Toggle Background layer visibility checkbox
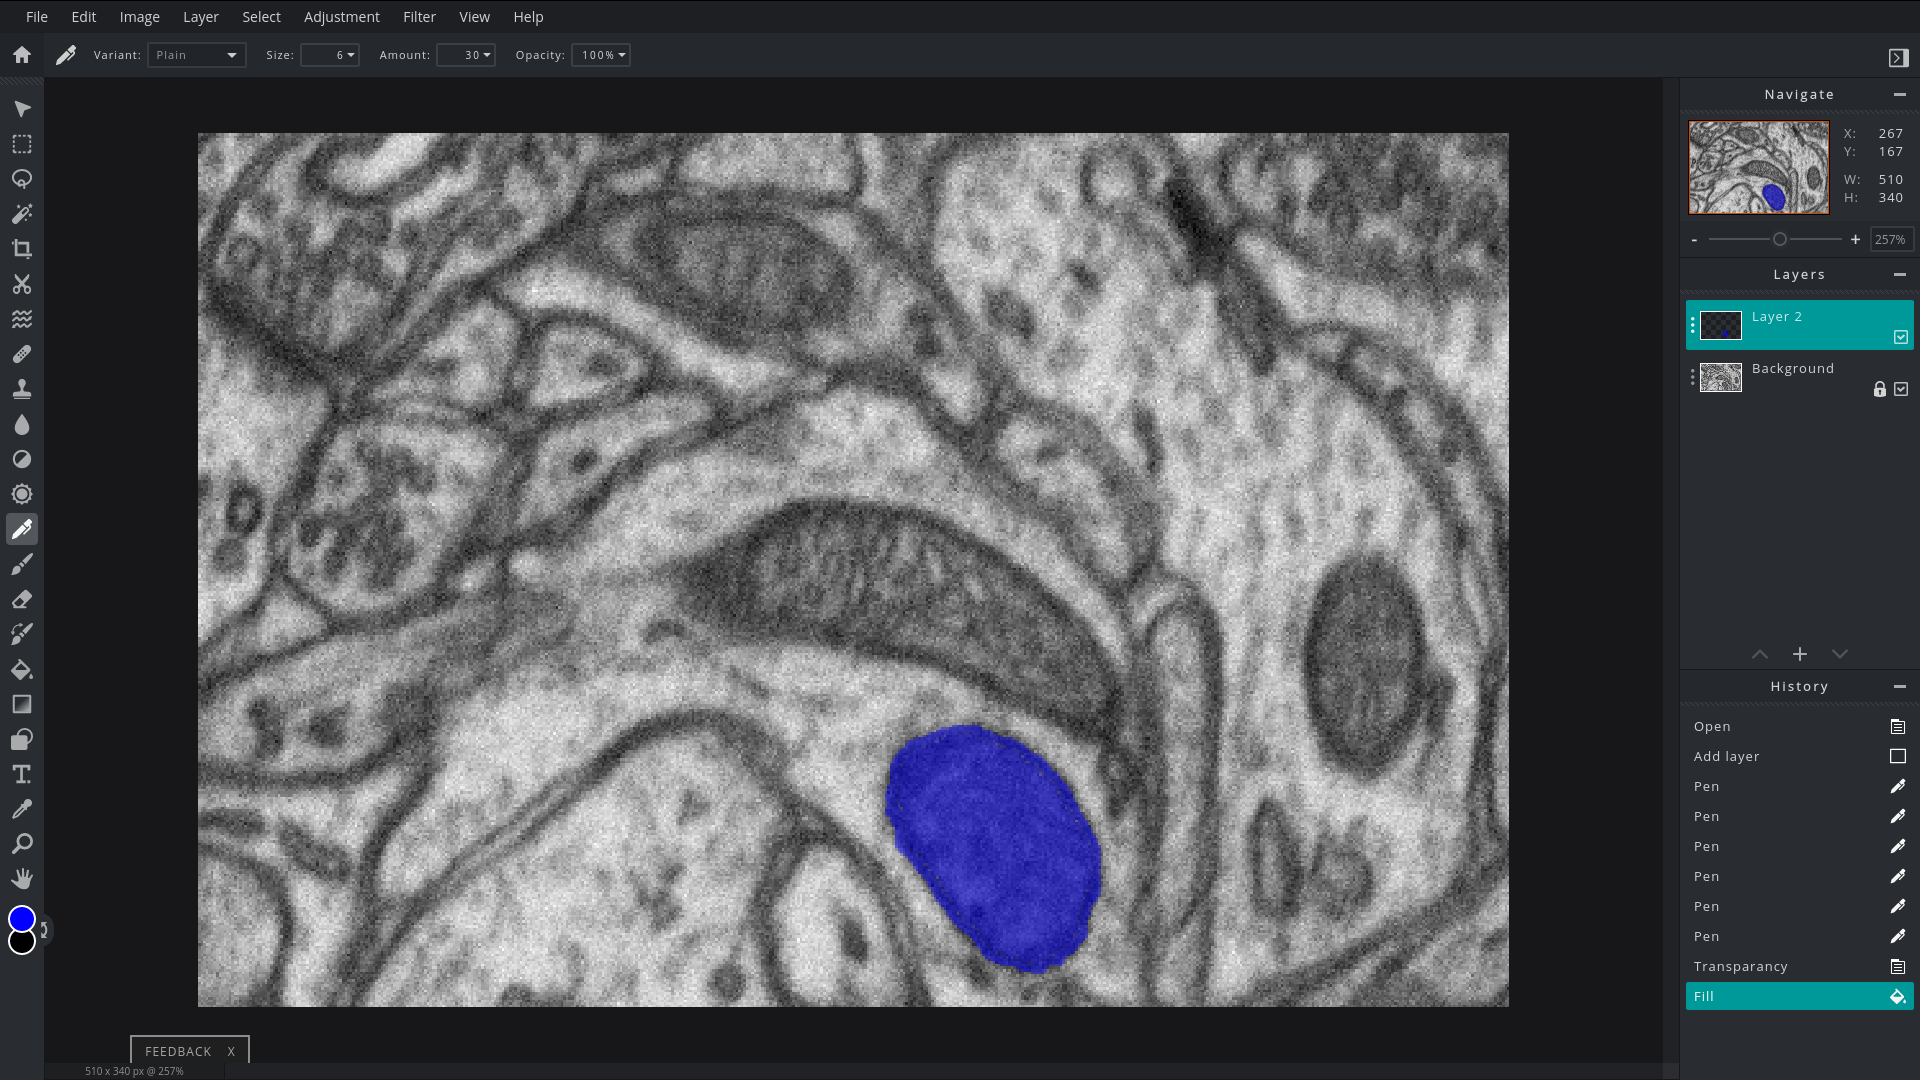Viewport: 1920px width, 1080px height. click(1901, 389)
